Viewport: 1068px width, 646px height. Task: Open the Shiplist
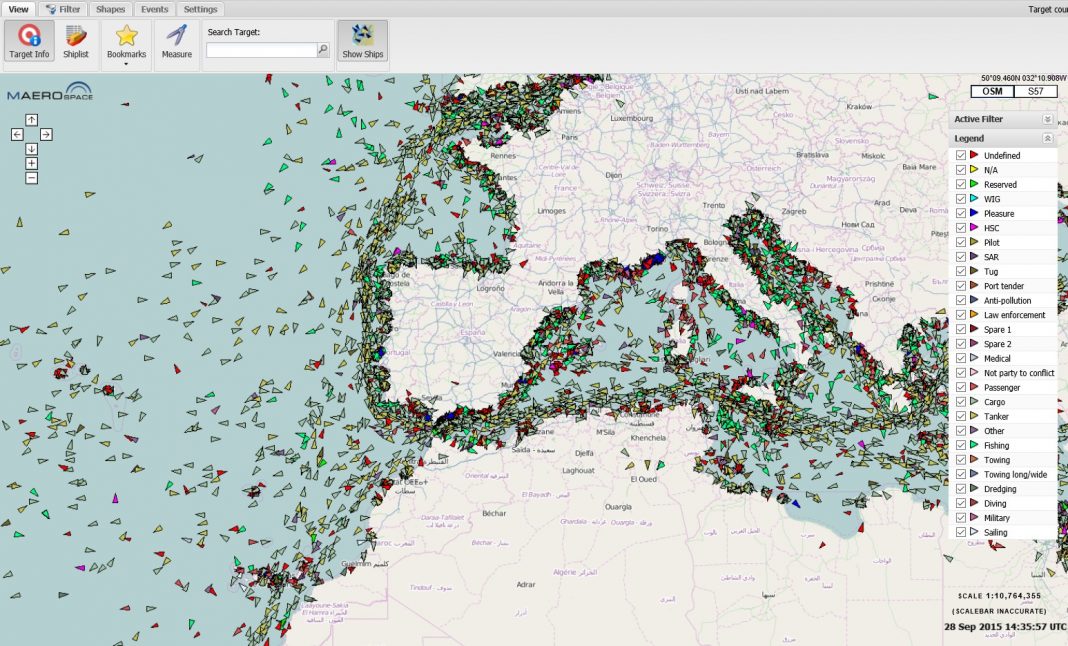tap(76, 41)
